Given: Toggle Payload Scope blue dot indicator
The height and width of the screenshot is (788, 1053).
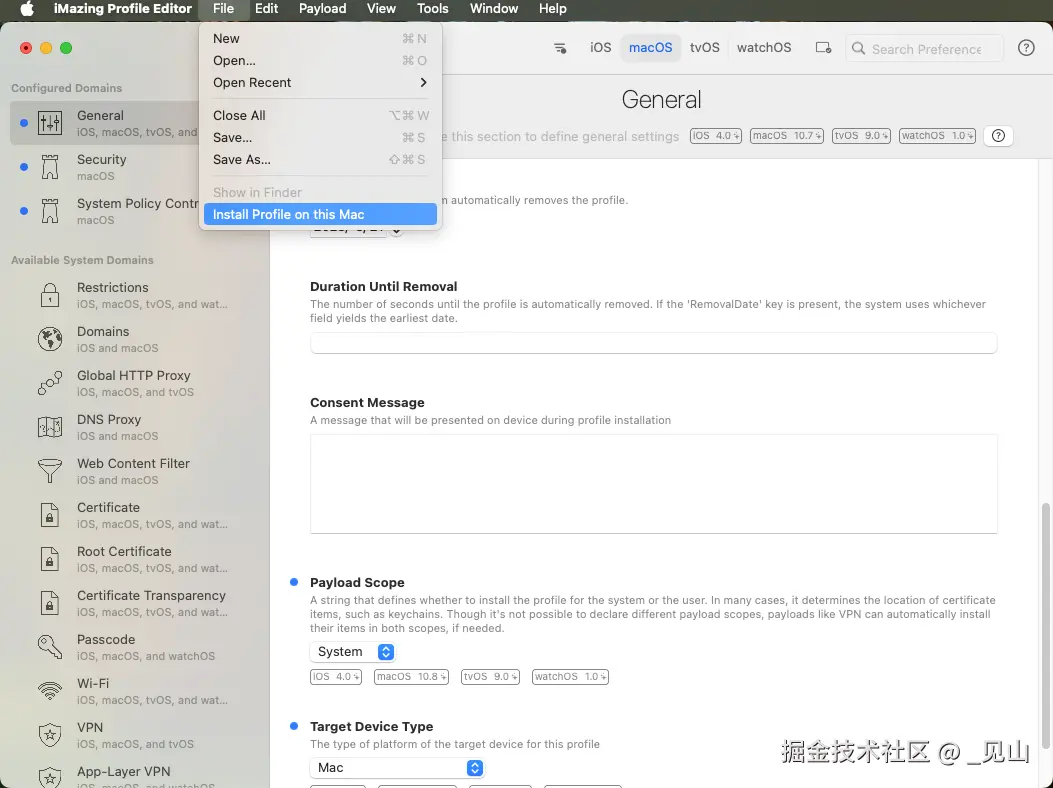Looking at the screenshot, I should (x=293, y=582).
